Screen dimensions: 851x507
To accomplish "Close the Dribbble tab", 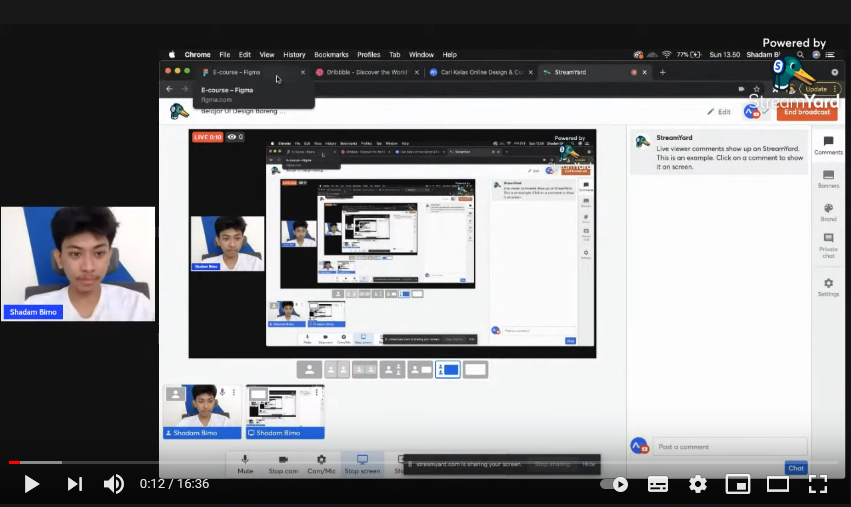I will tap(416, 72).
